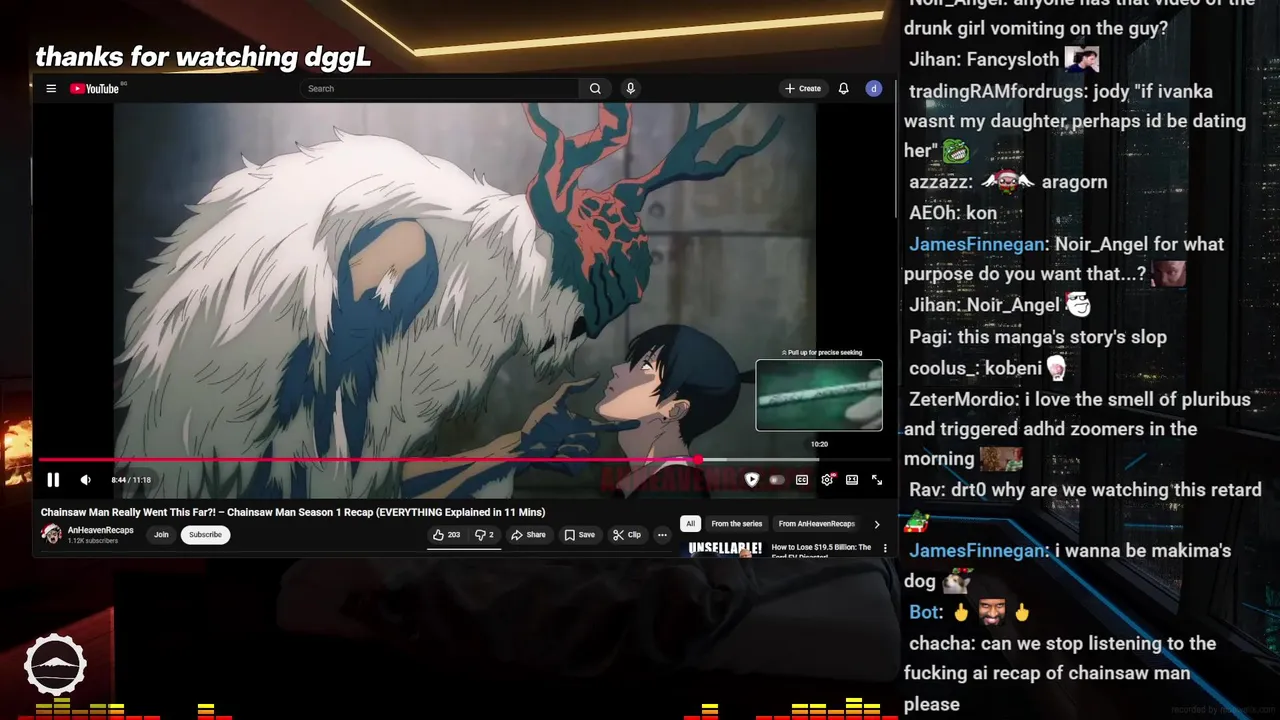Create a Clip with scissors button
The height and width of the screenshot is (720, 1280).
627,535
